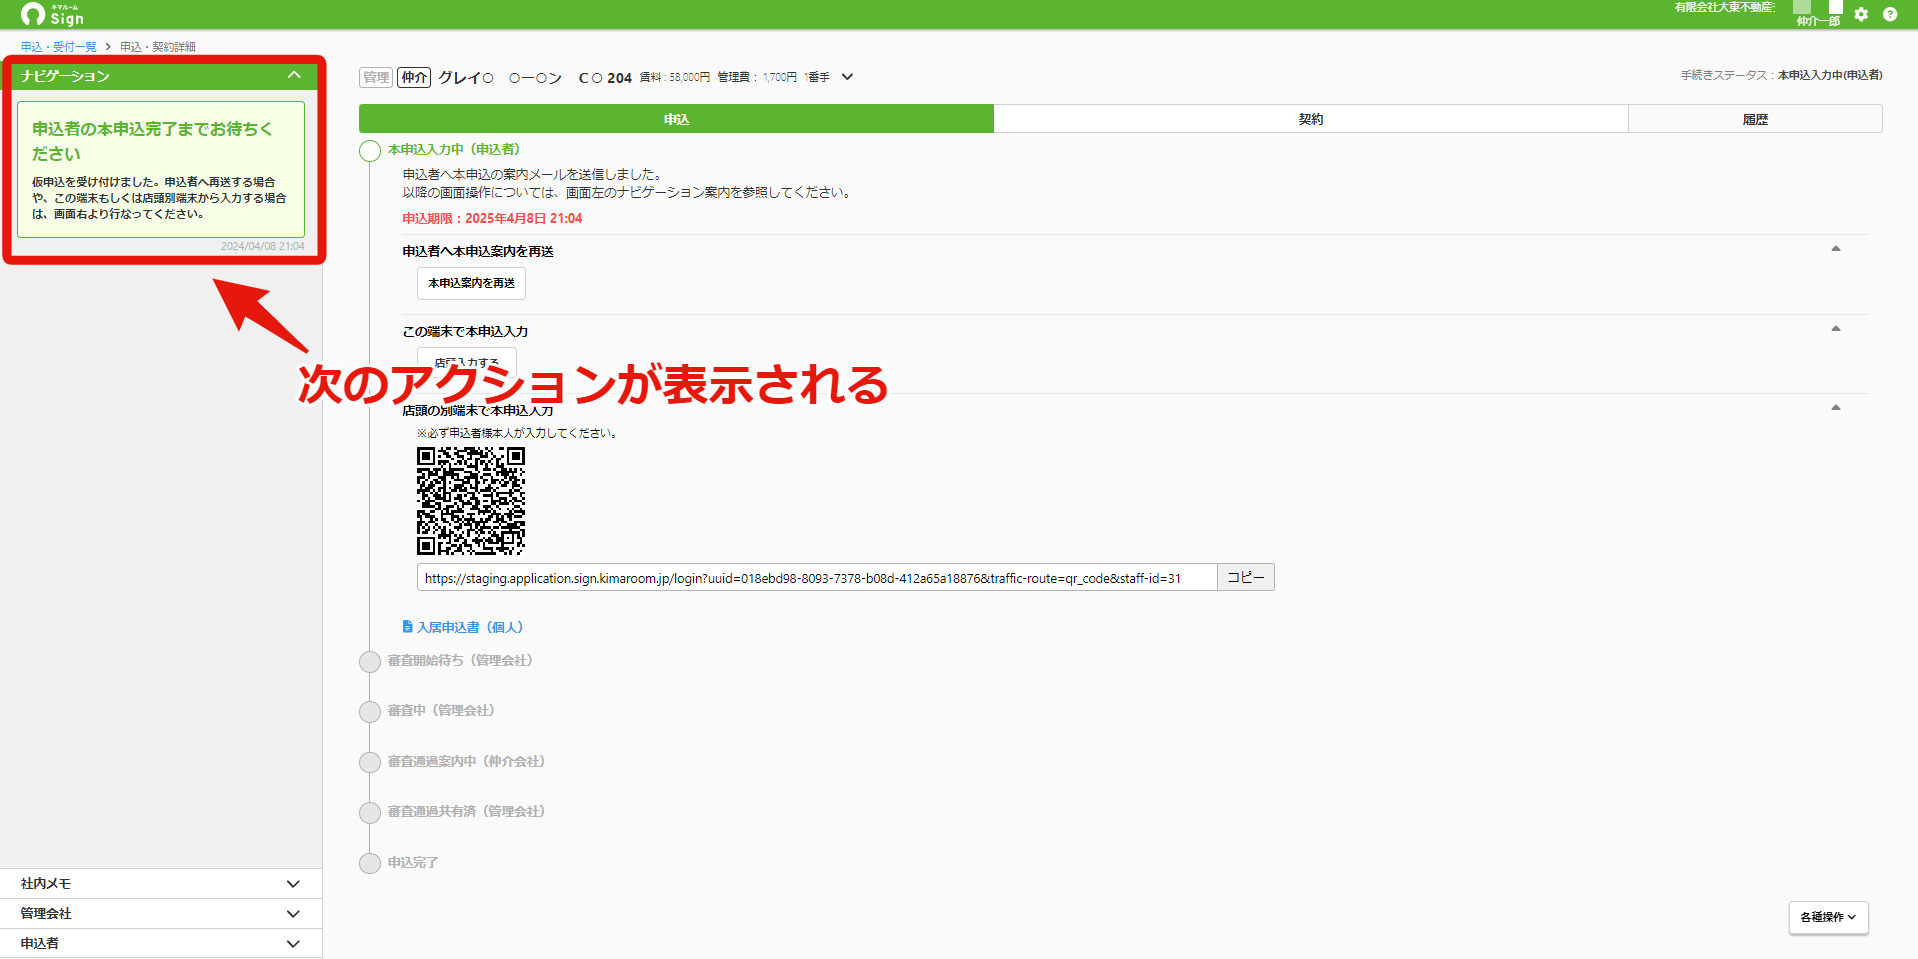Click the 審査開始待ち step circle

pos(370,661)
